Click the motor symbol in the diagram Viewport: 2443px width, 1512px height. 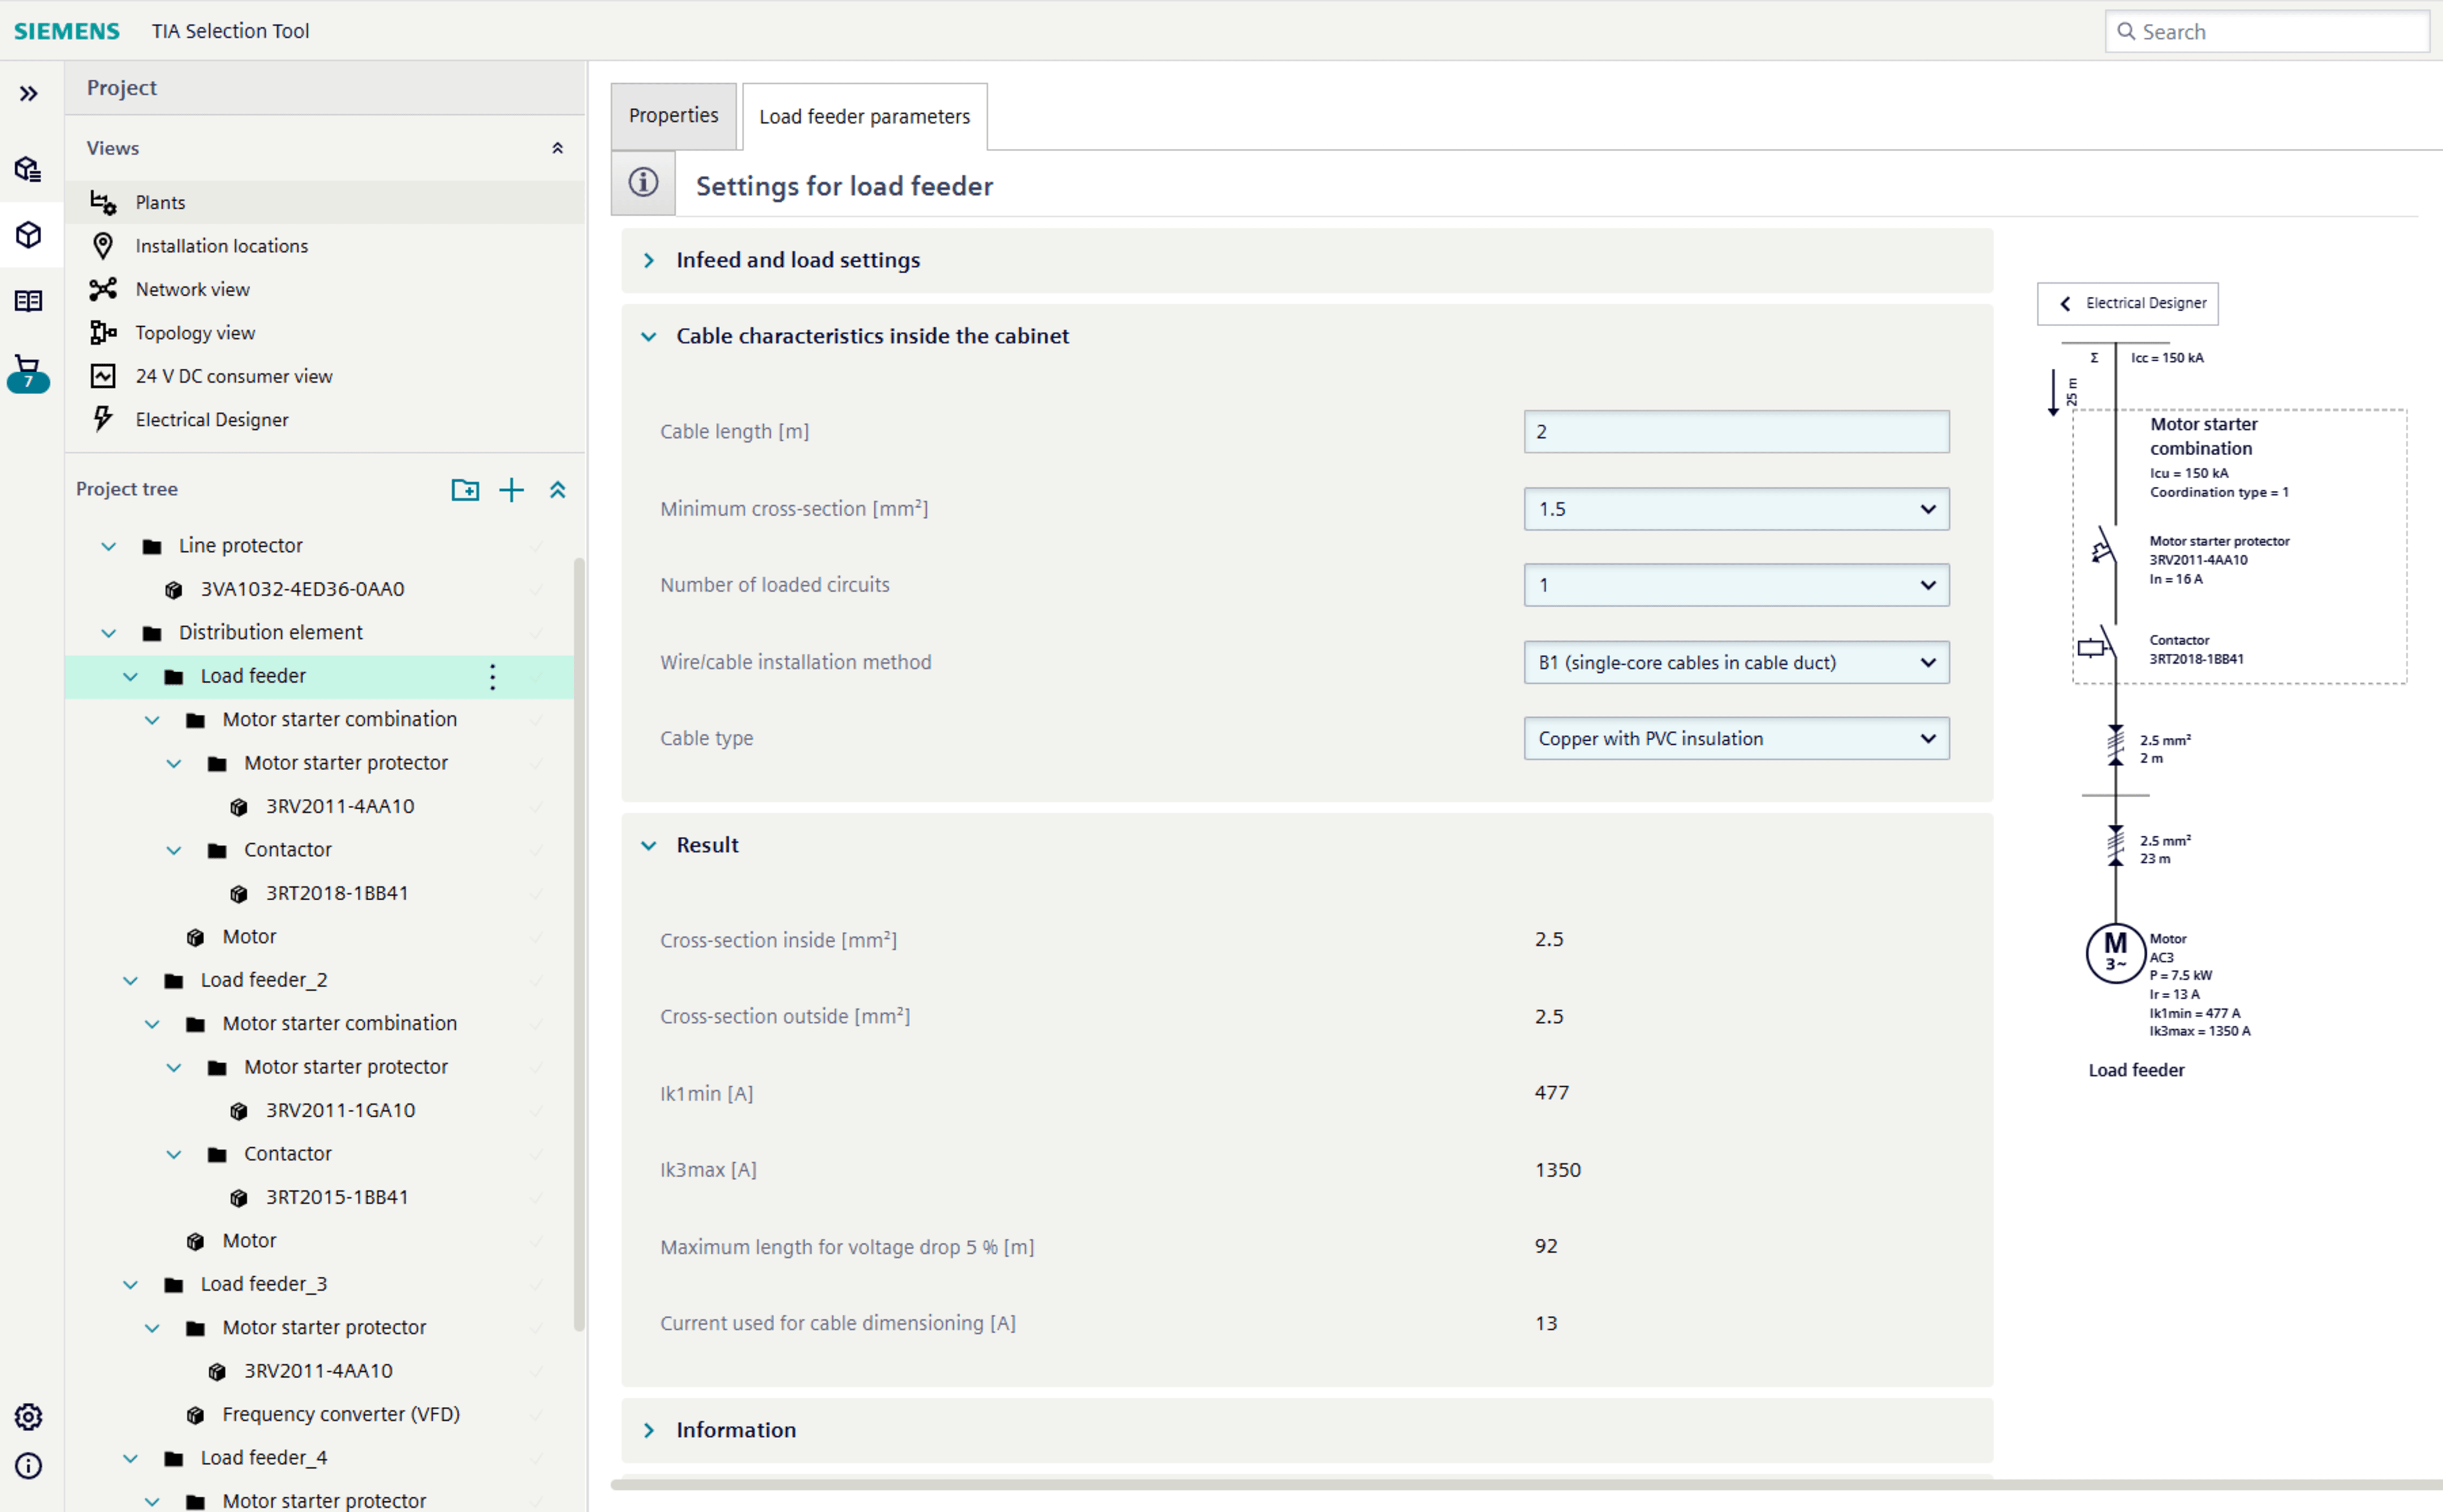(x=2115, y=953)
